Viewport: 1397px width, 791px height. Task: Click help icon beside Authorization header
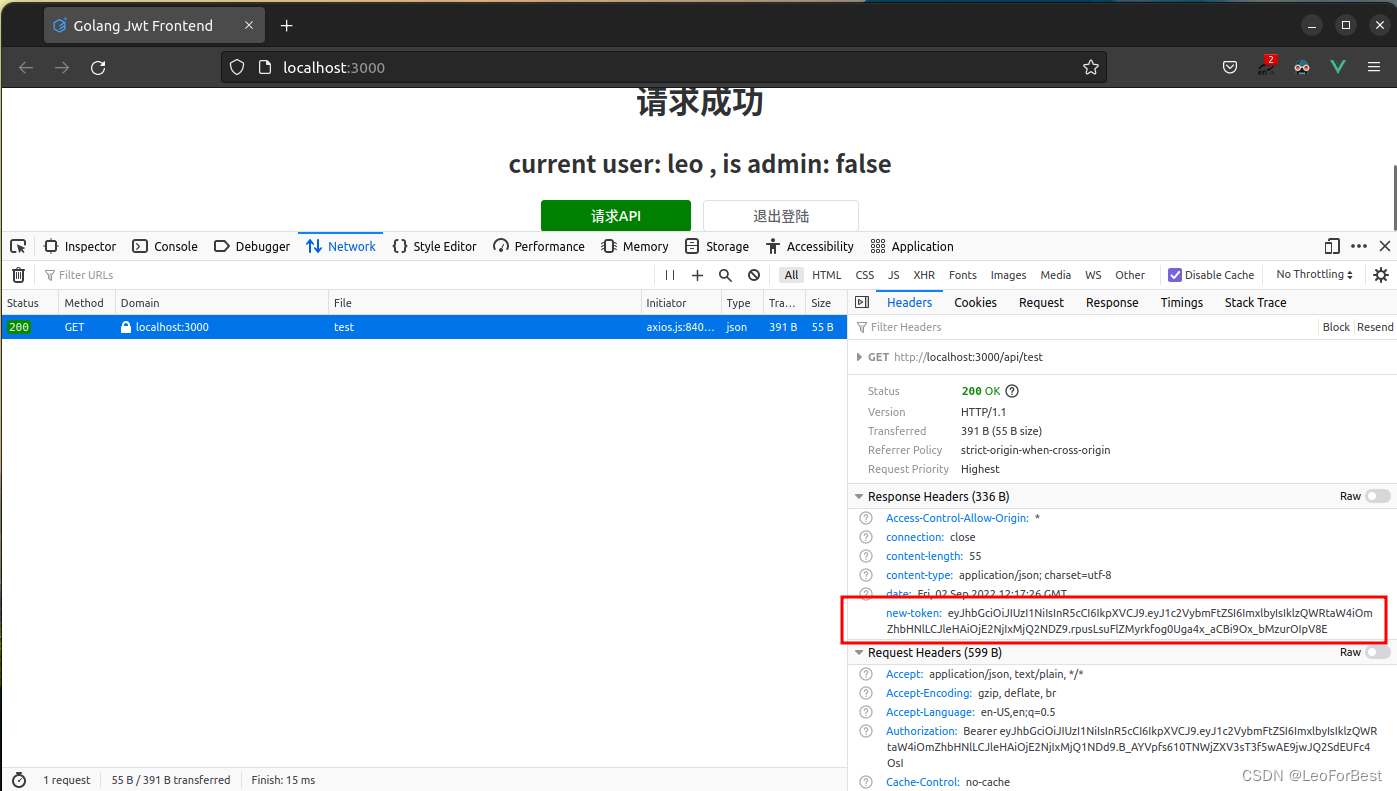866,731
